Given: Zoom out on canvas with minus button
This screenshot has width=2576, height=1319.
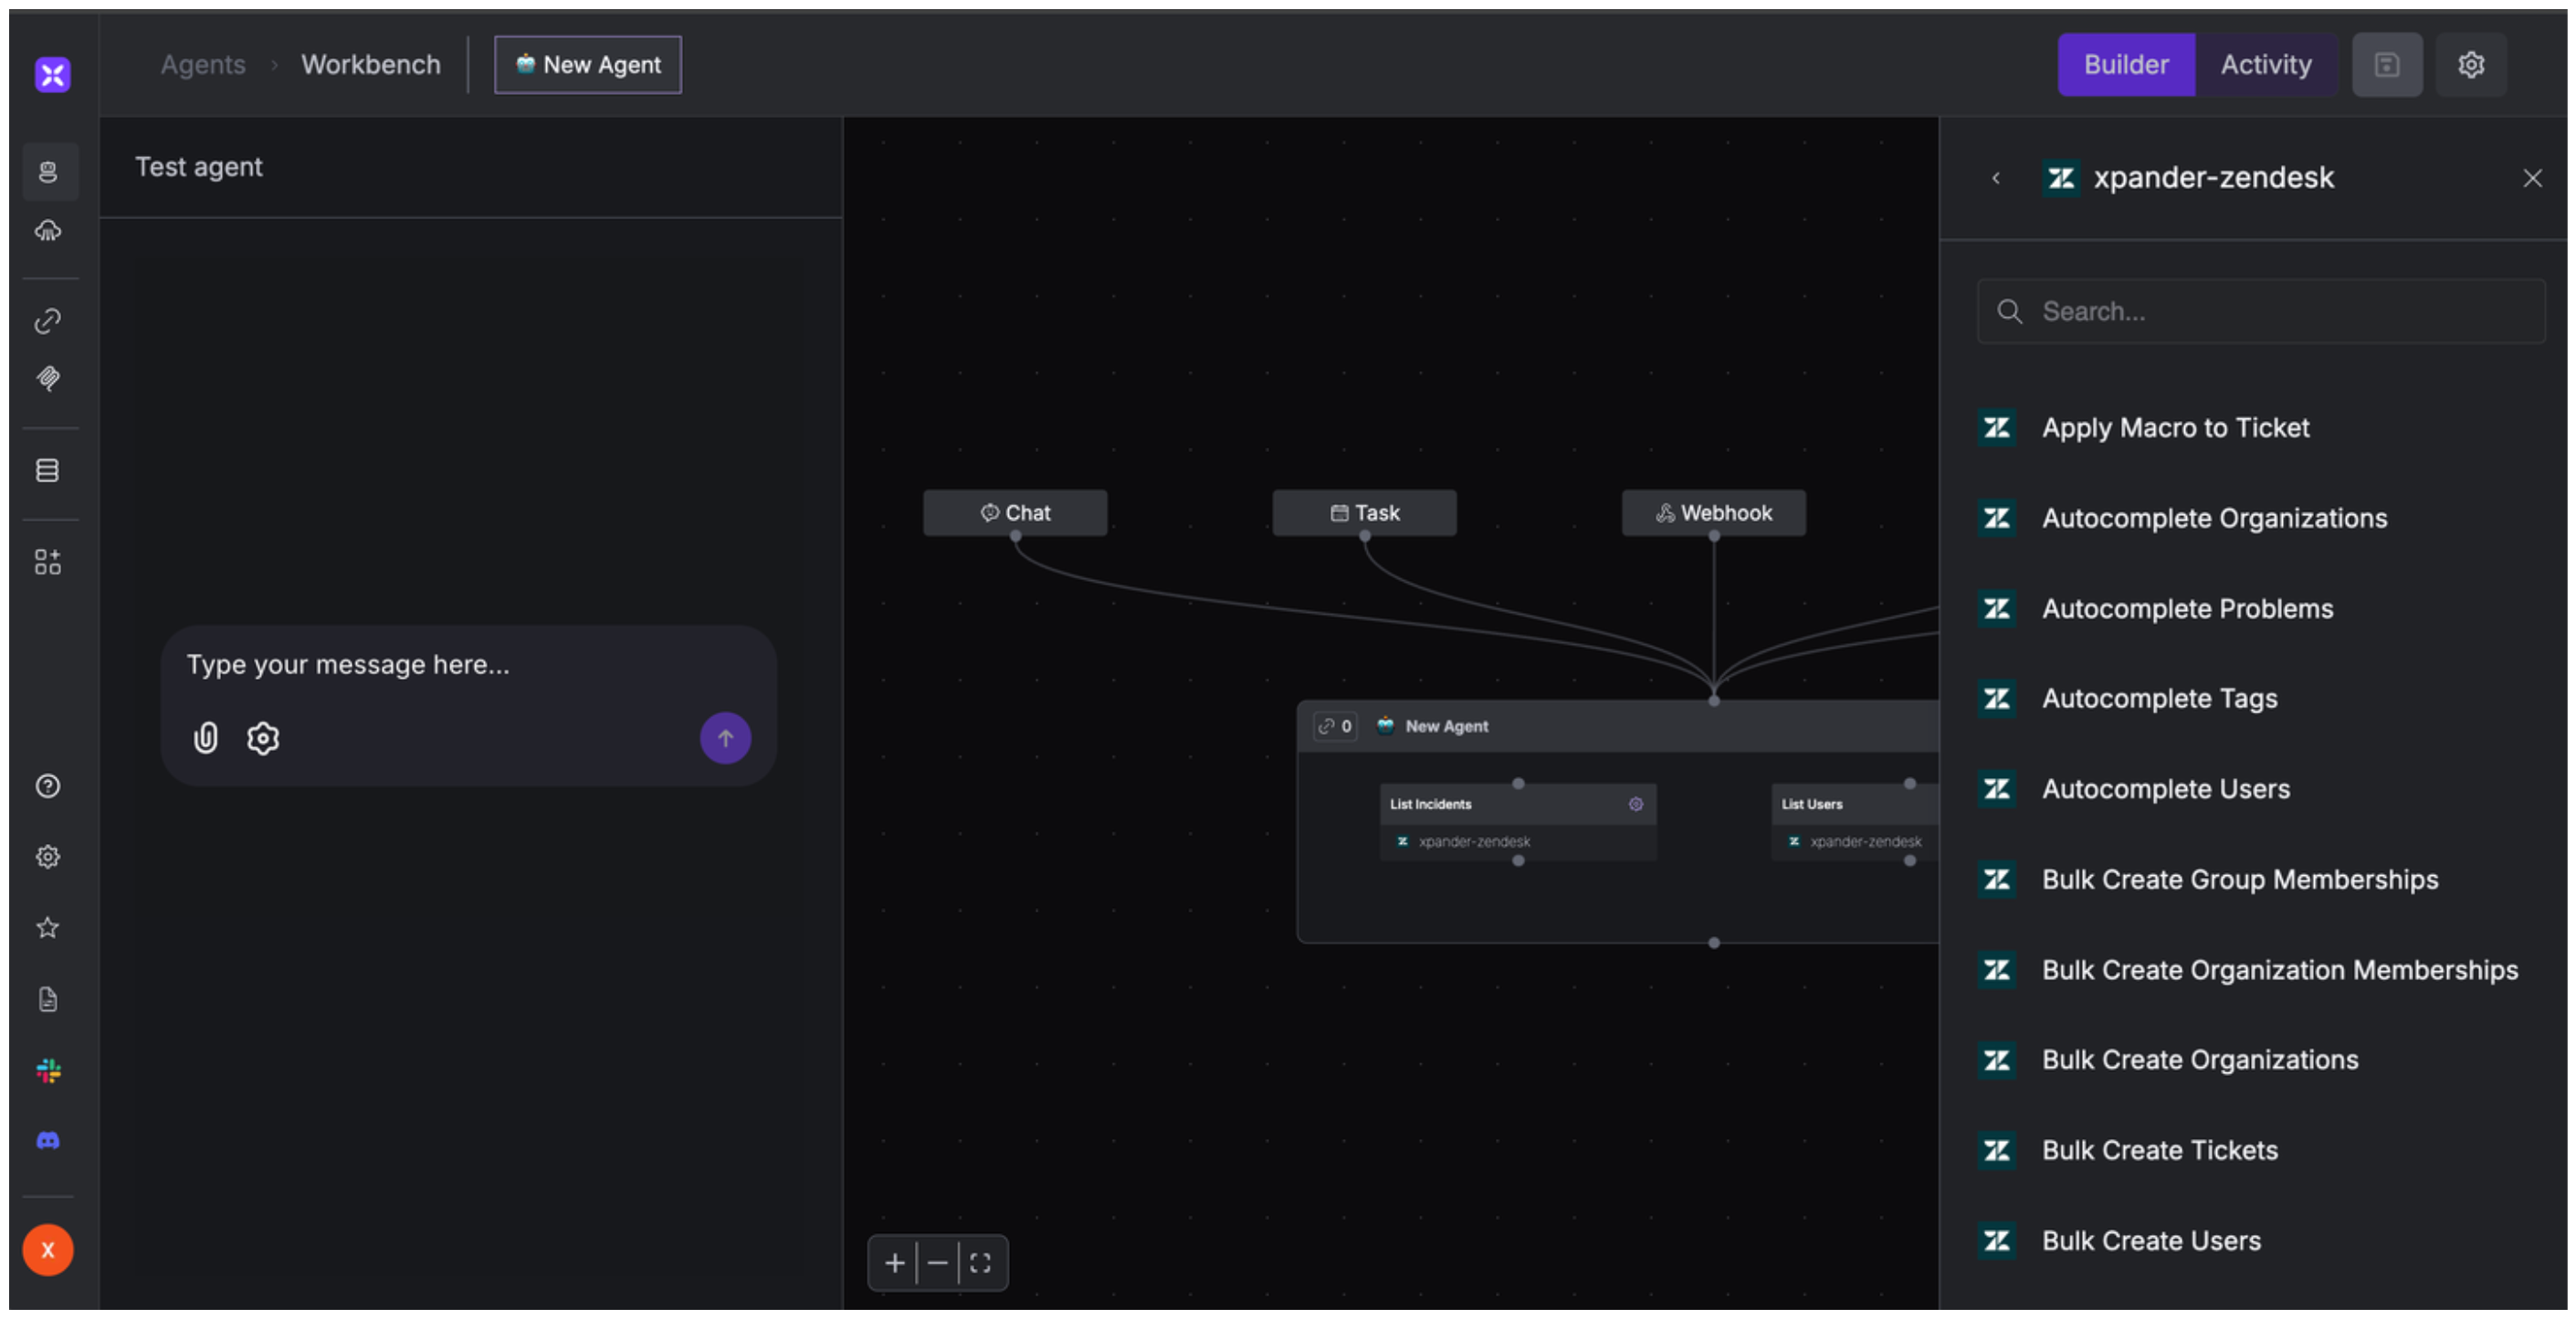Looking at the screenshot, I should [937, 1263].
